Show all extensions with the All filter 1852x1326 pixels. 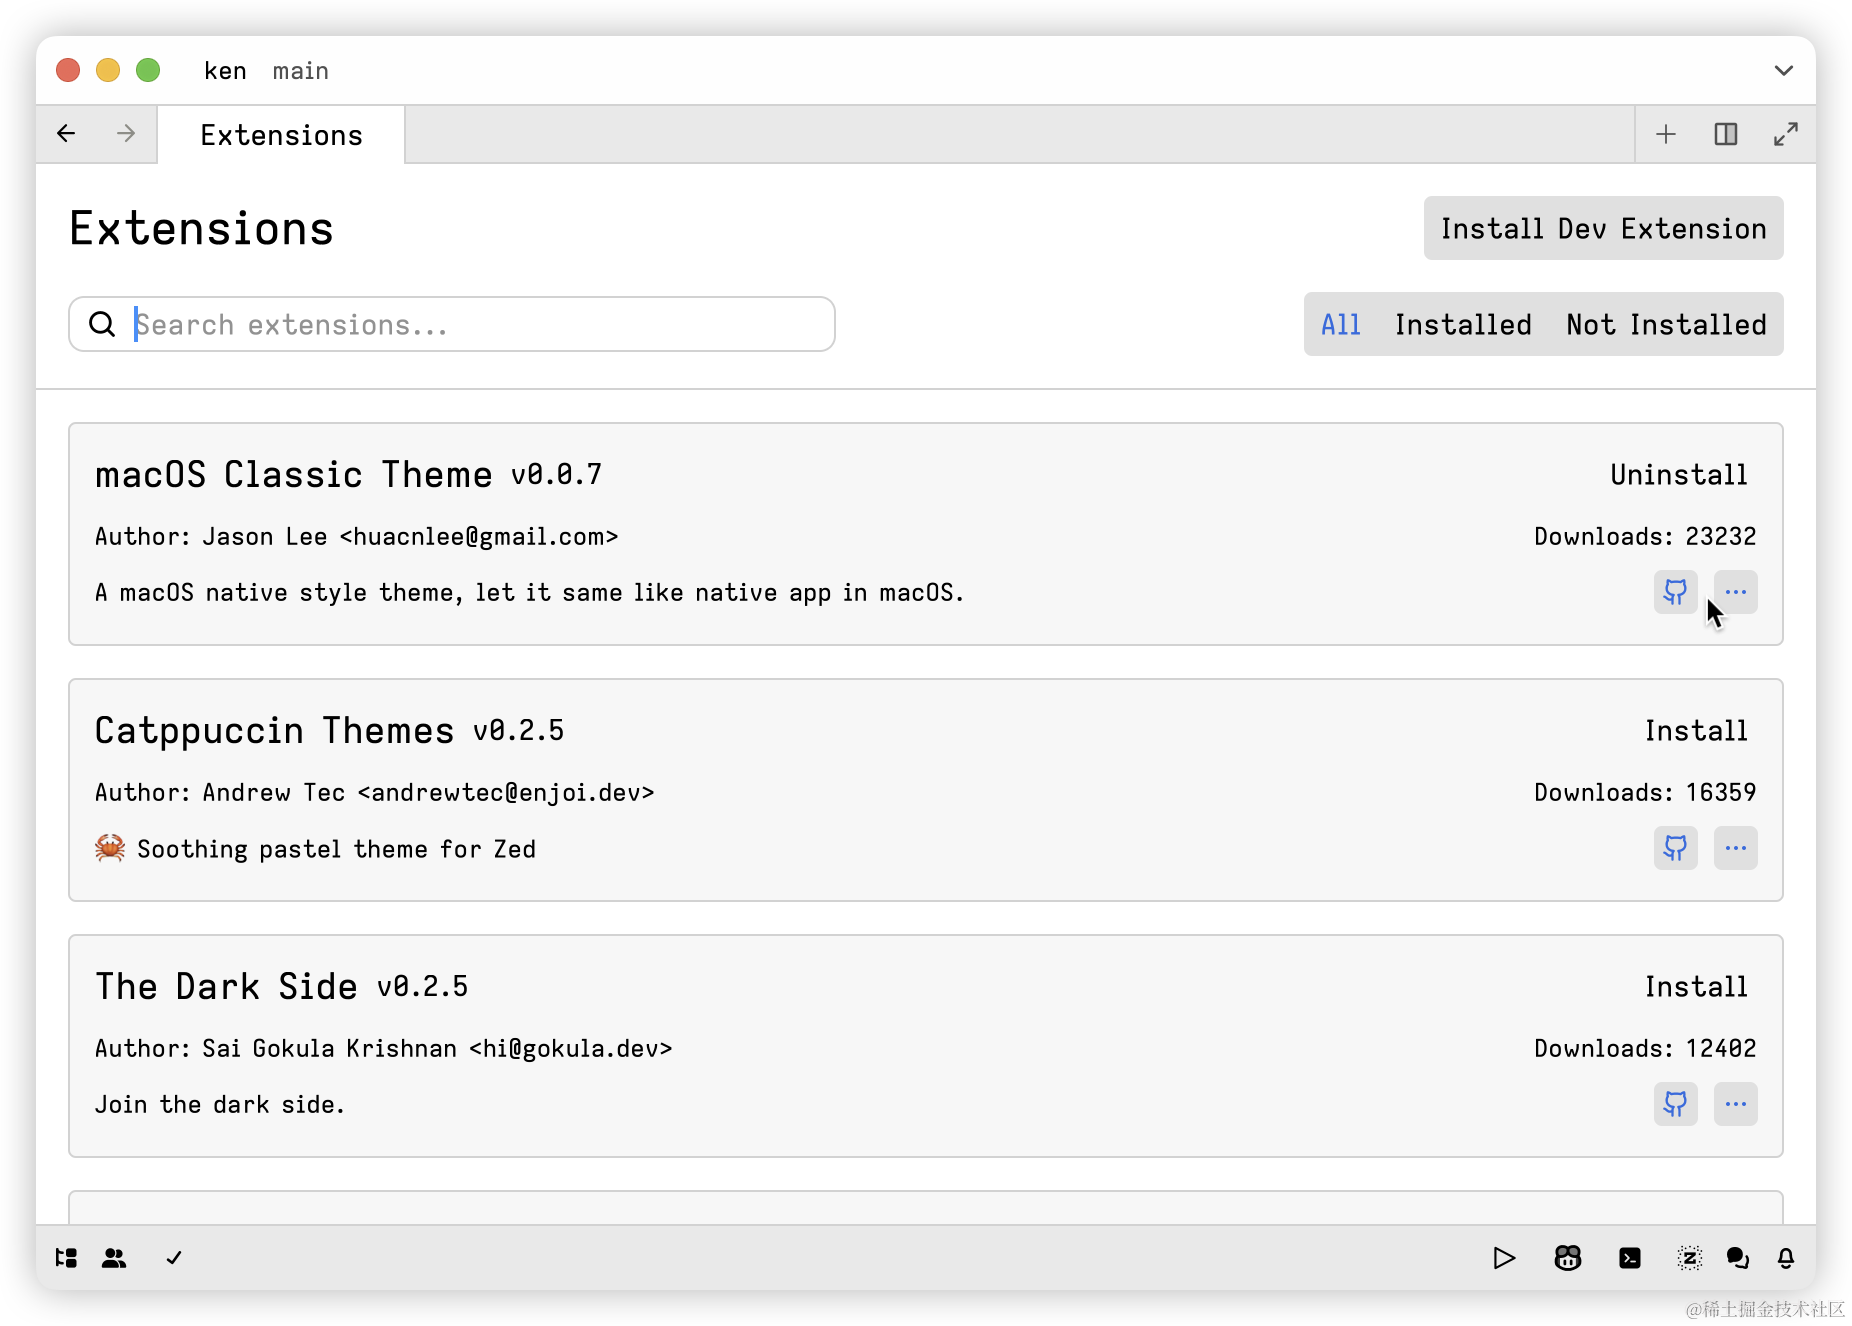tap(1341, 324)
